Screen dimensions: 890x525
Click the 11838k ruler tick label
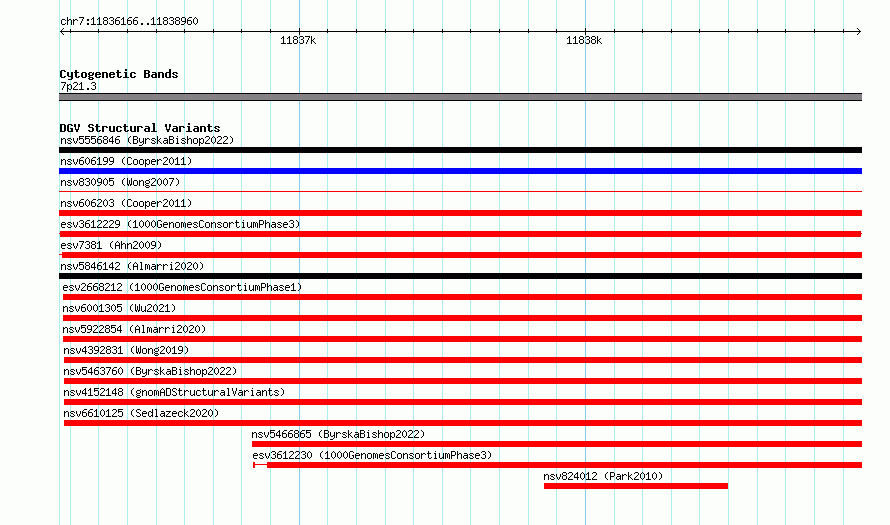(x=584, y=40)
